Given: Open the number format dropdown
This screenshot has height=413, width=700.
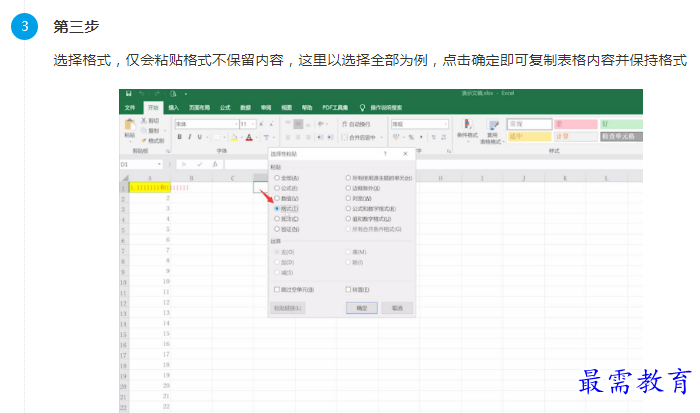Looking at the screenshot, I should click(x=445, y=124).
